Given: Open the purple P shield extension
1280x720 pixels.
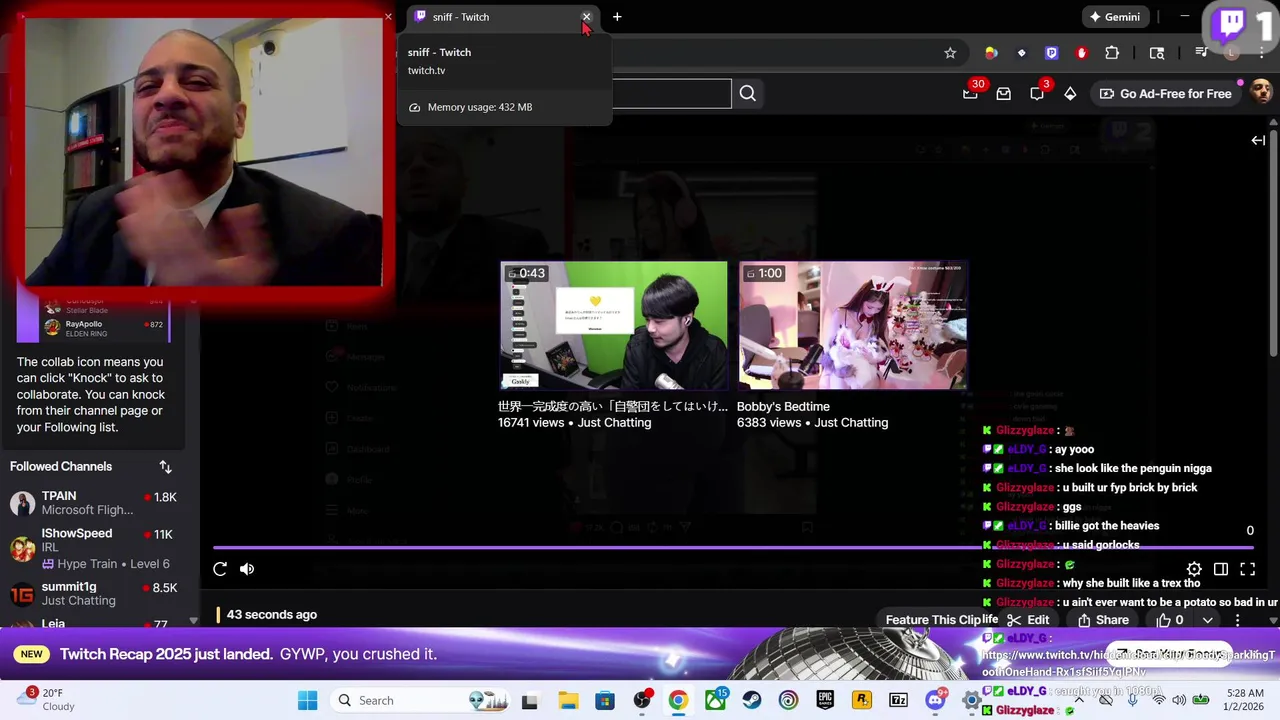Looking at the screenshot, I should (1051, 53).
